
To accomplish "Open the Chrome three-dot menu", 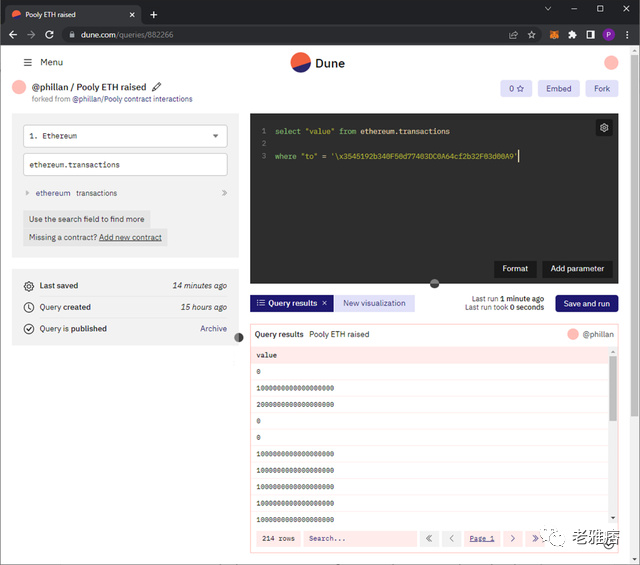I will 627,35.
